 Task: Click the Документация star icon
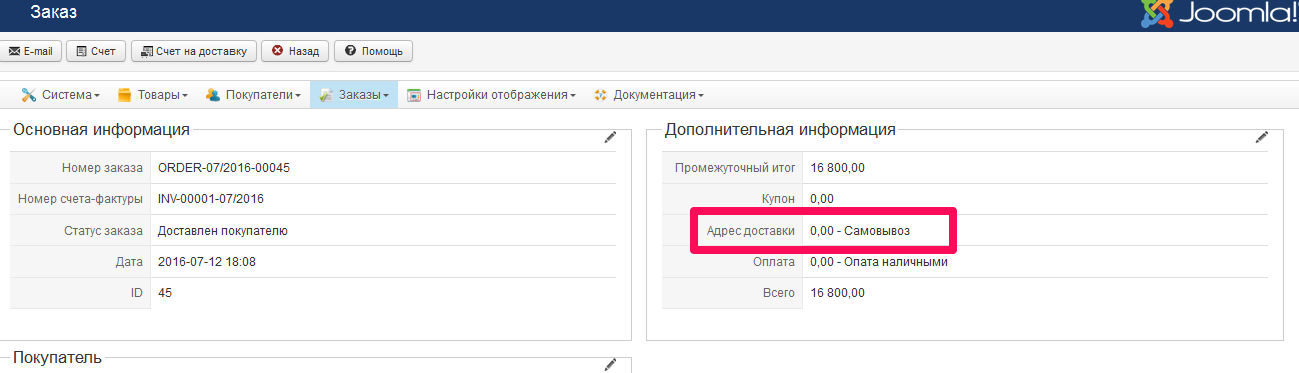click(600, 95)
